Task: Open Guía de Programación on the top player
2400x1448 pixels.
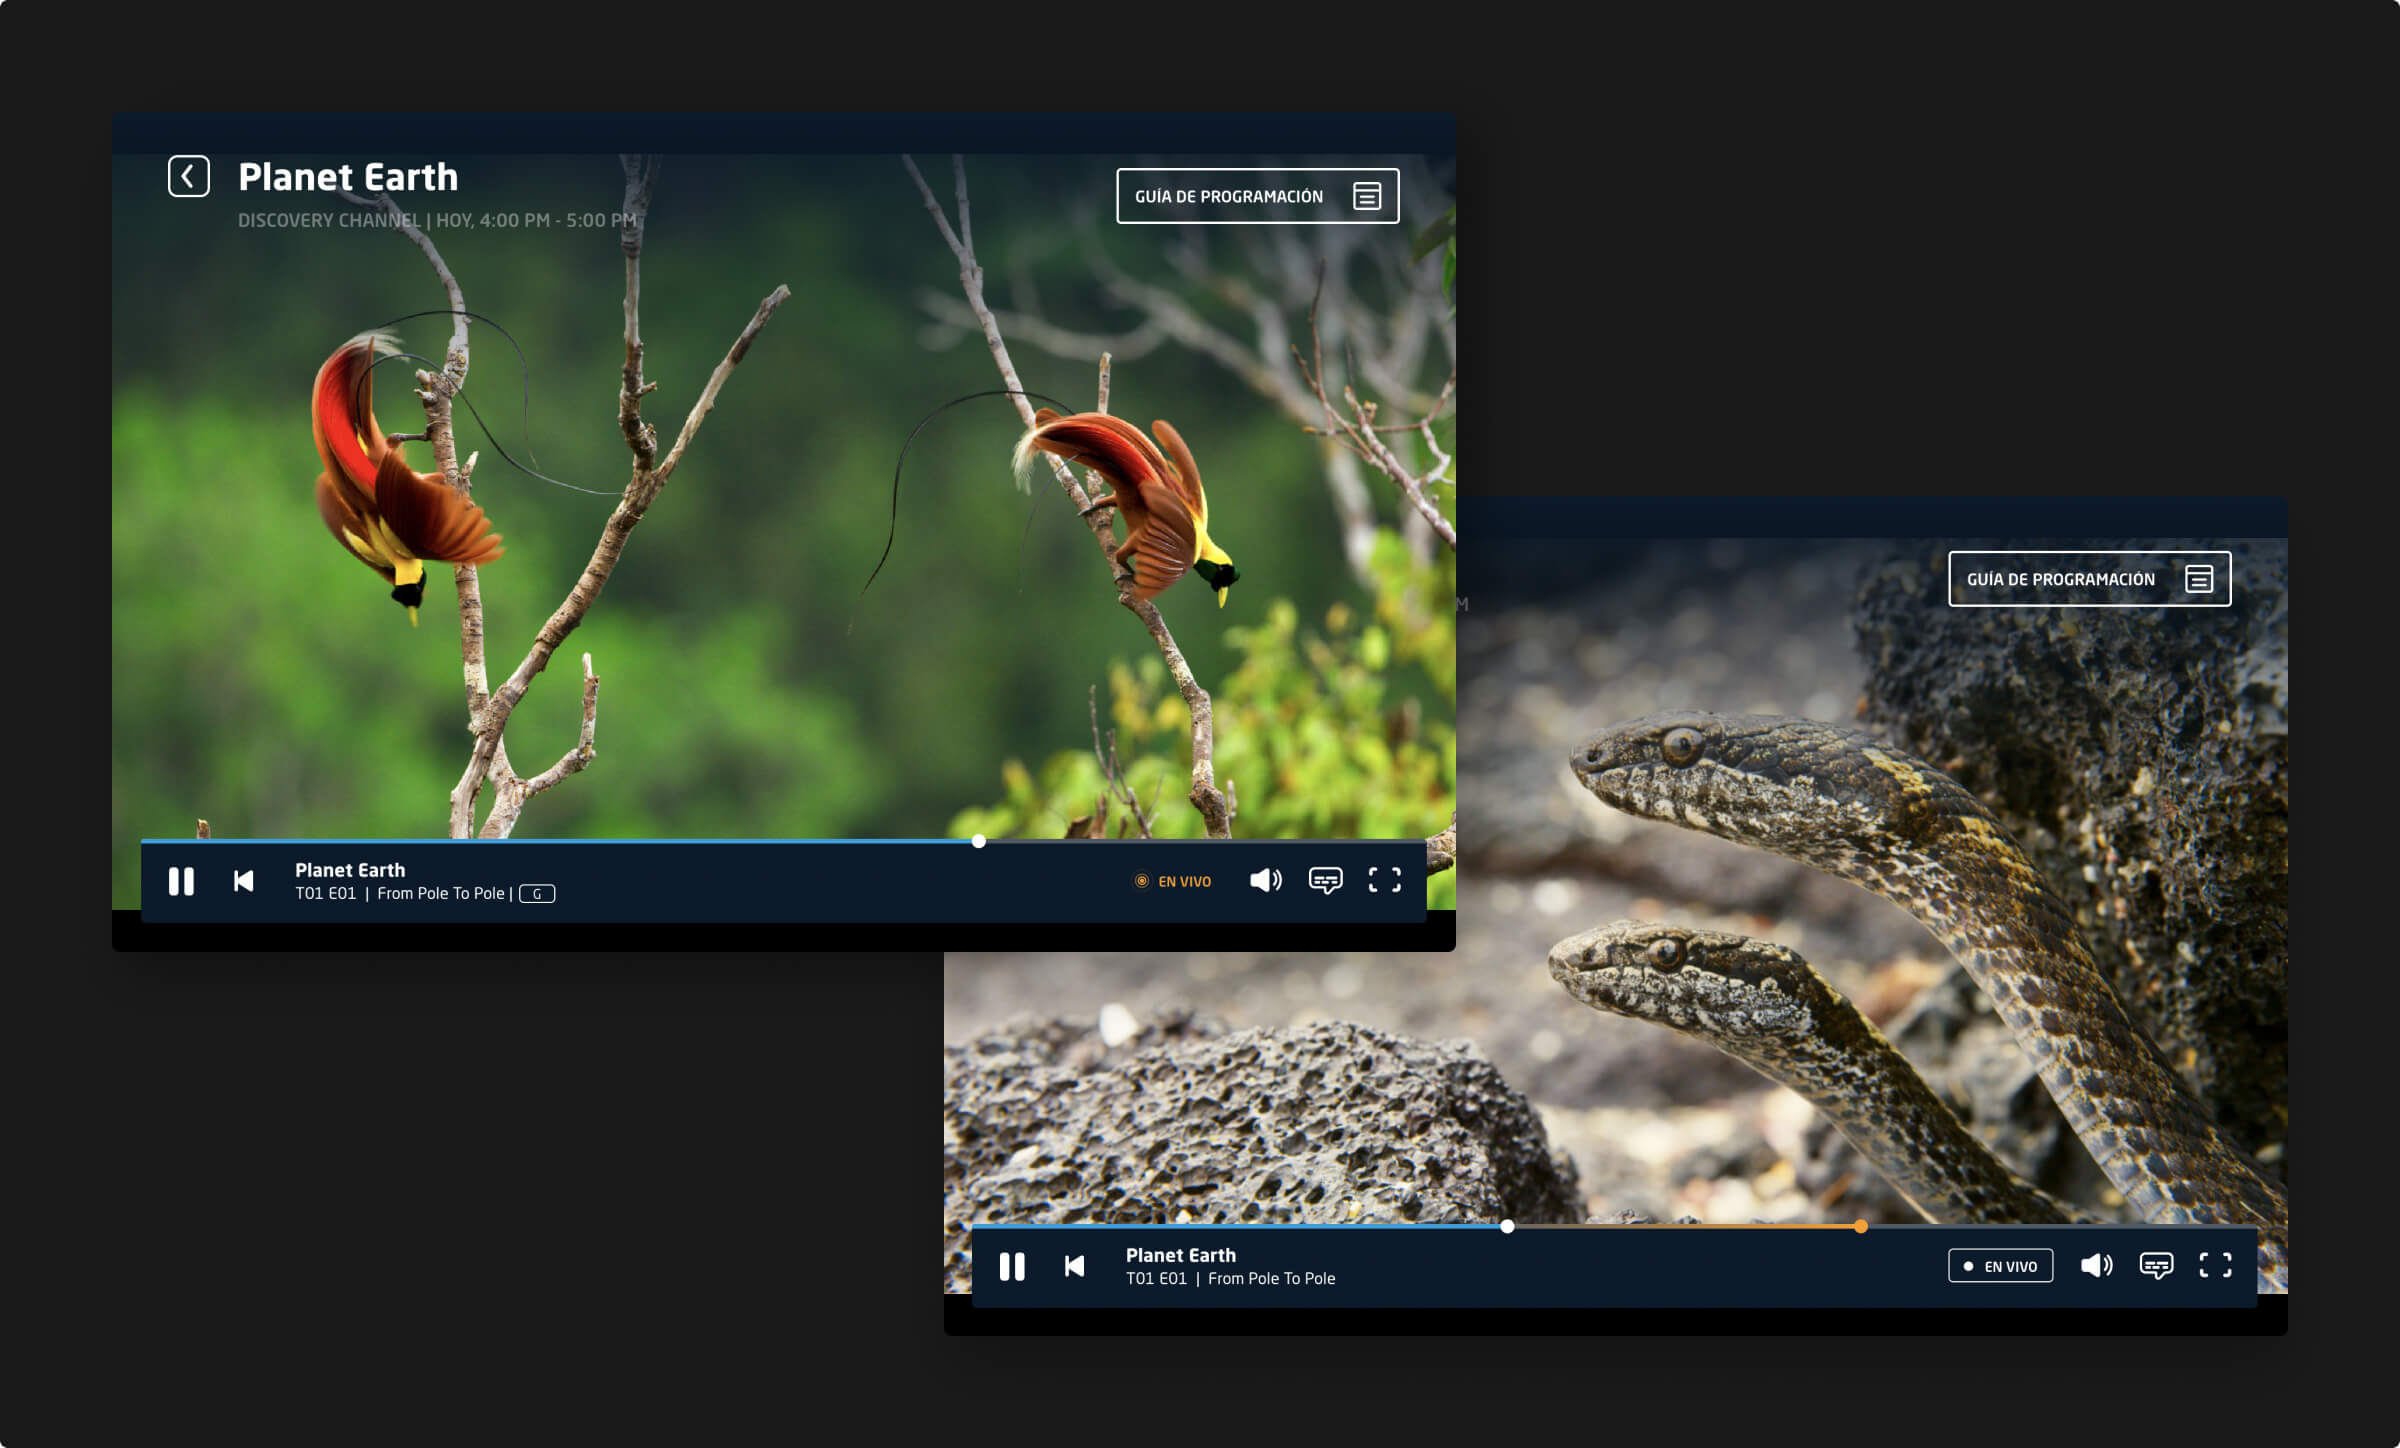Action: [x=1260, y=196]
